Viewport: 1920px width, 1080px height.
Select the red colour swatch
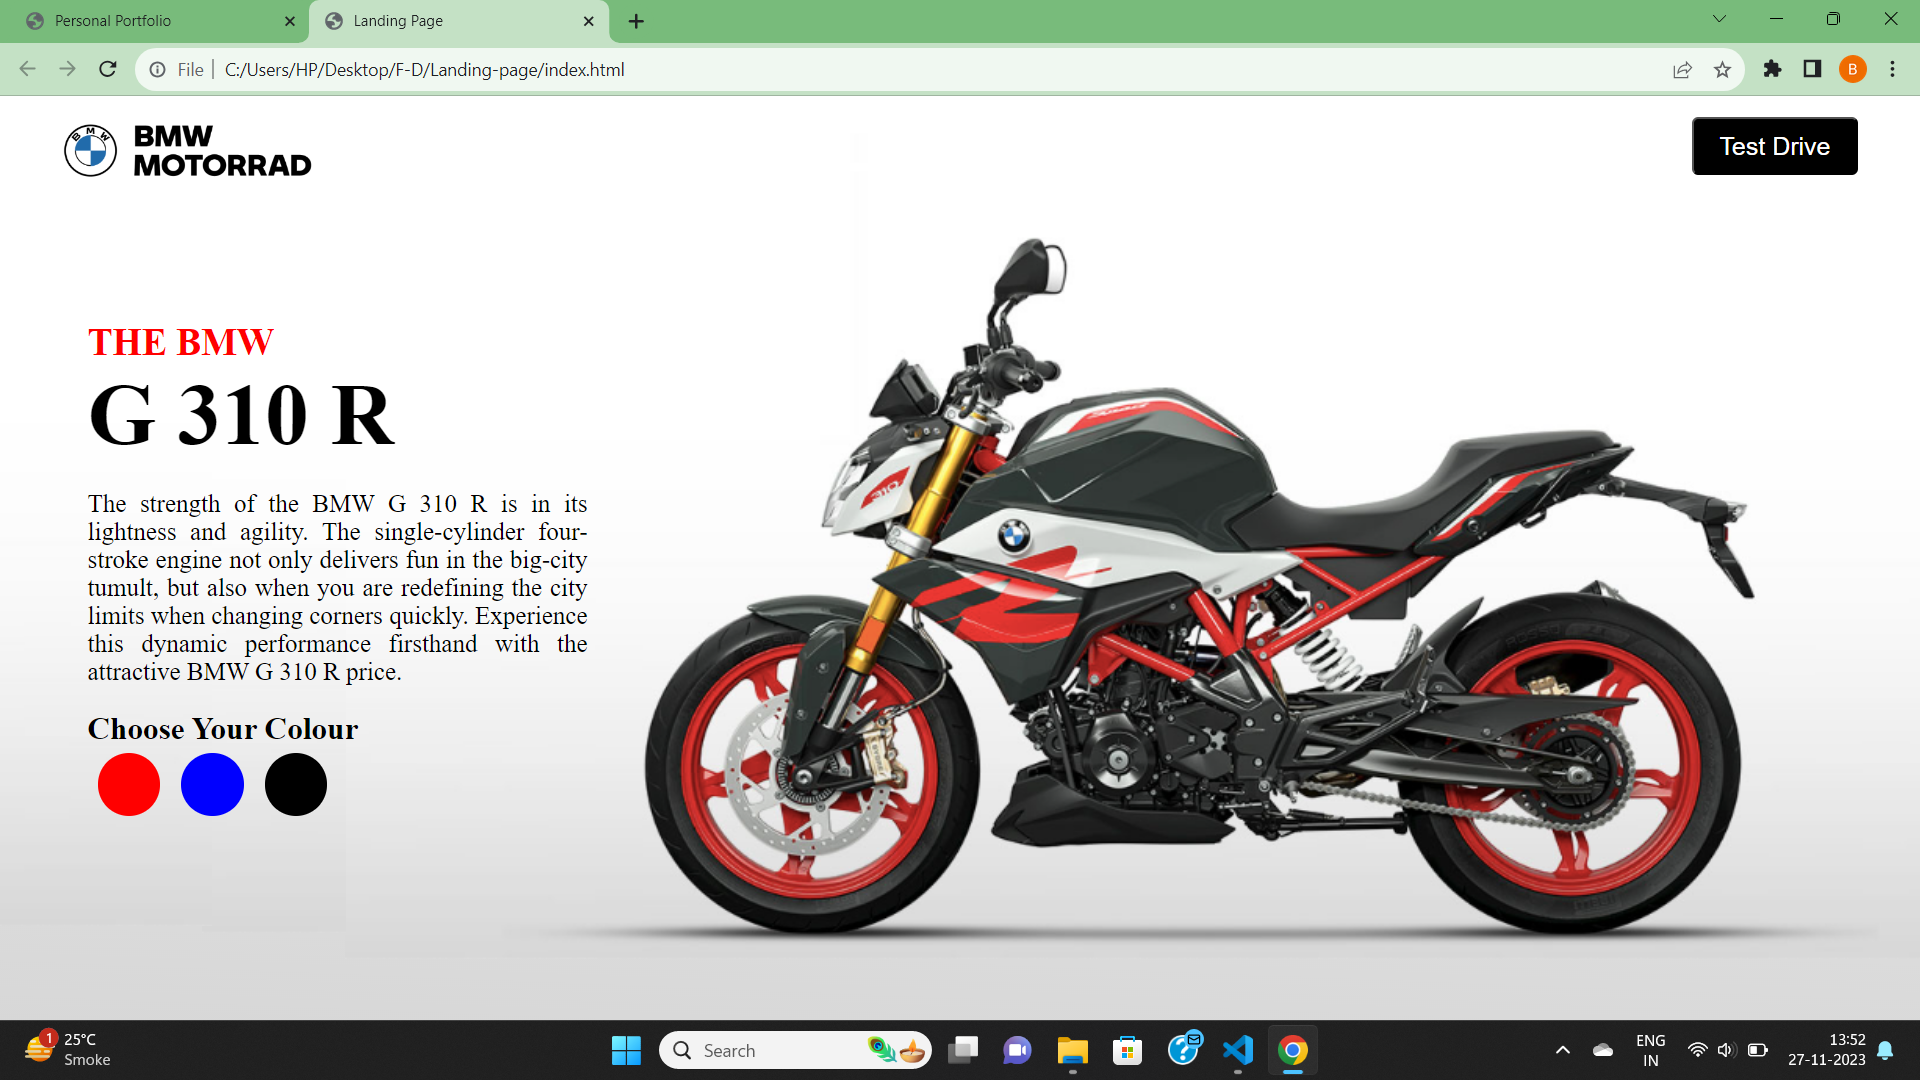129,785
